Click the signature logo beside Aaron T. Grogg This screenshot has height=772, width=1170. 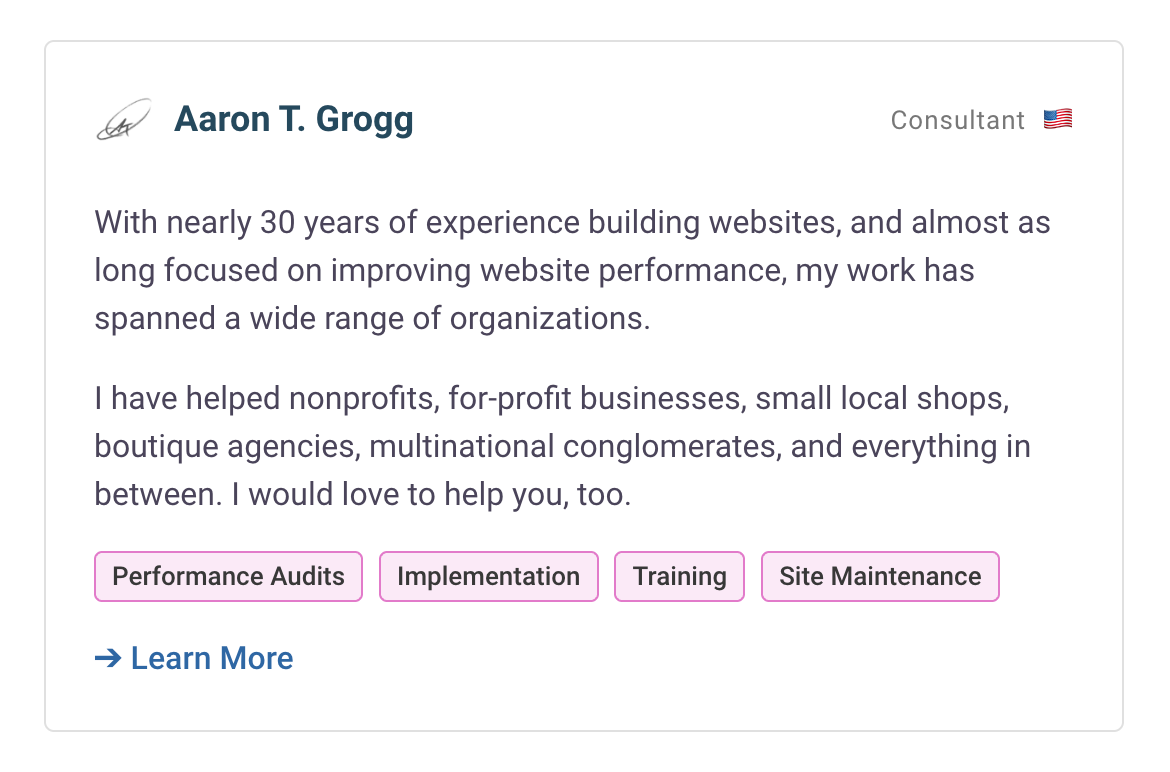pos(123,120)
